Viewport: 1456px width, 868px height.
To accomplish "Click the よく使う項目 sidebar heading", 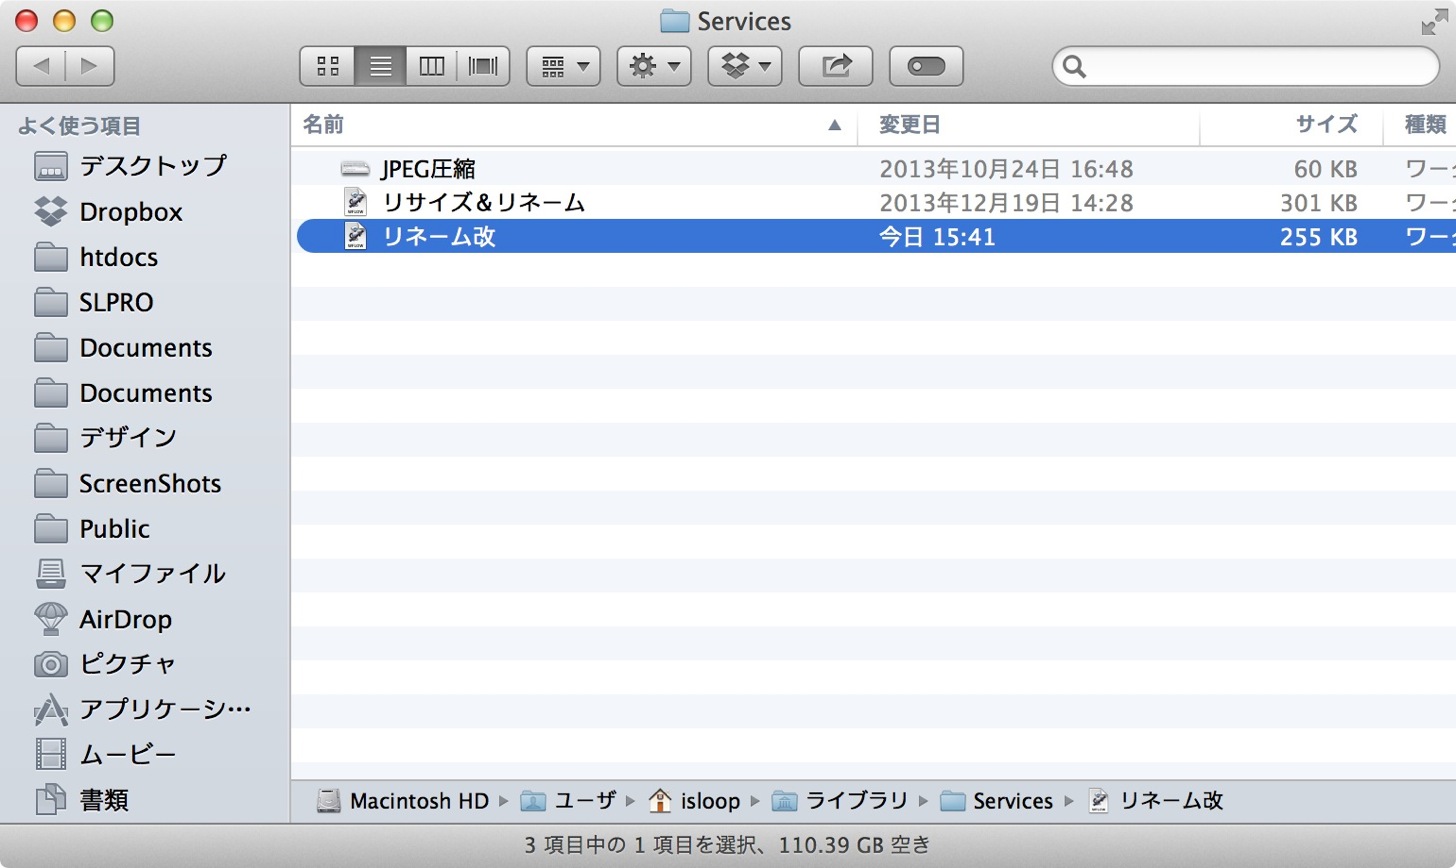I will (79, 126).
